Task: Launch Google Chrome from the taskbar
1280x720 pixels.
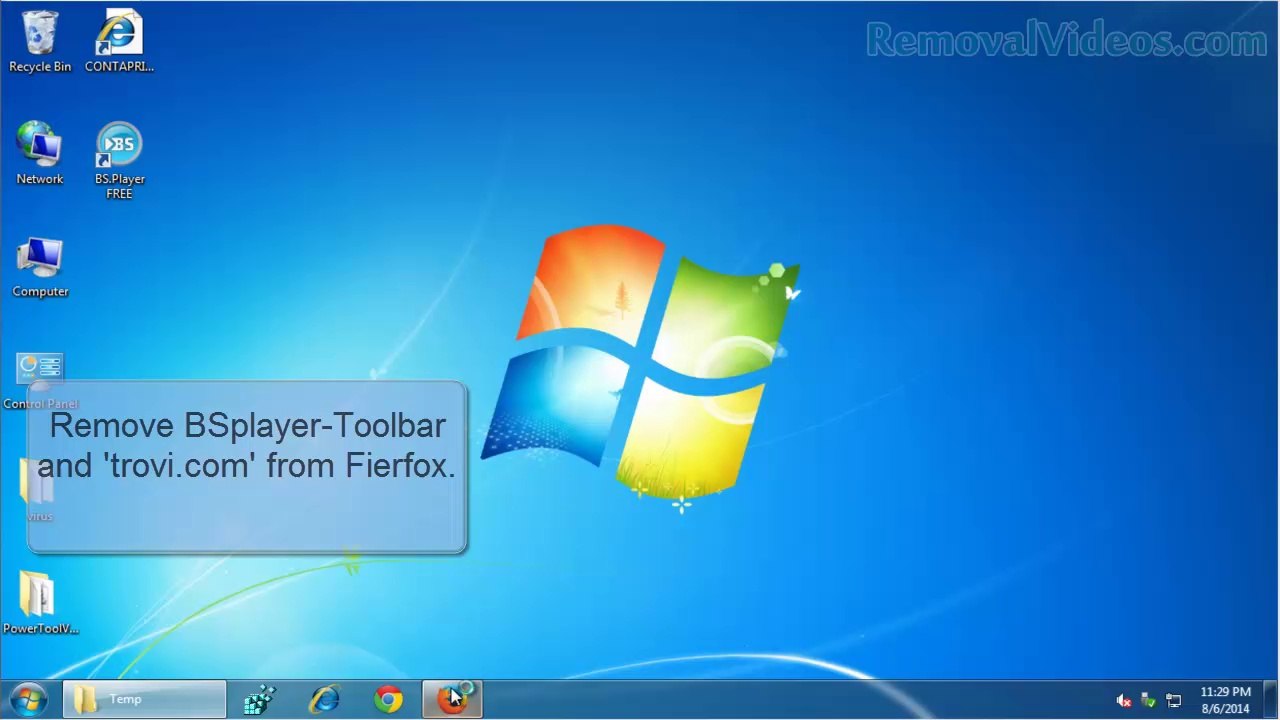Action: pos(388,699)
